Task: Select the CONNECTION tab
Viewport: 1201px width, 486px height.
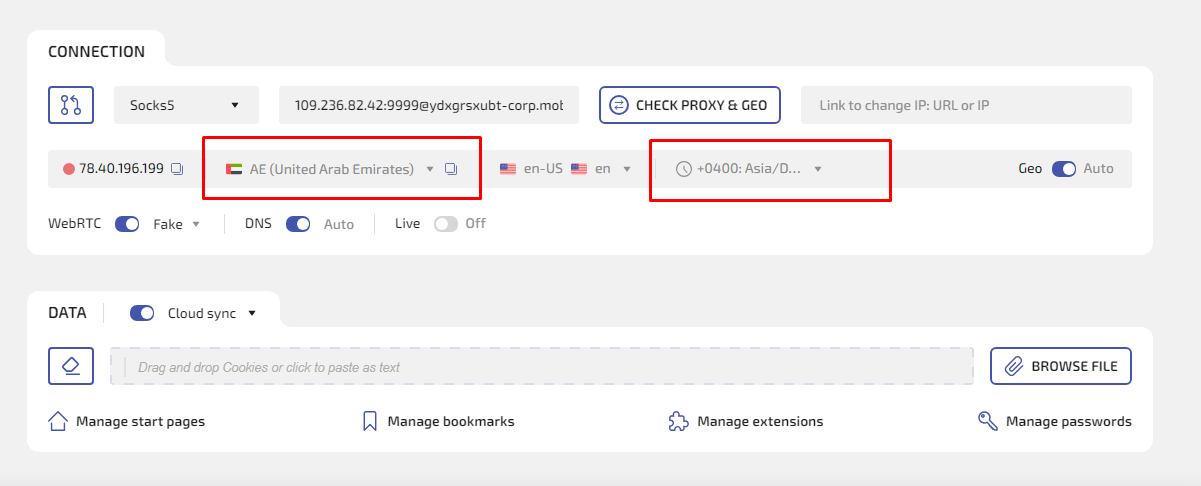Action: 96,52
